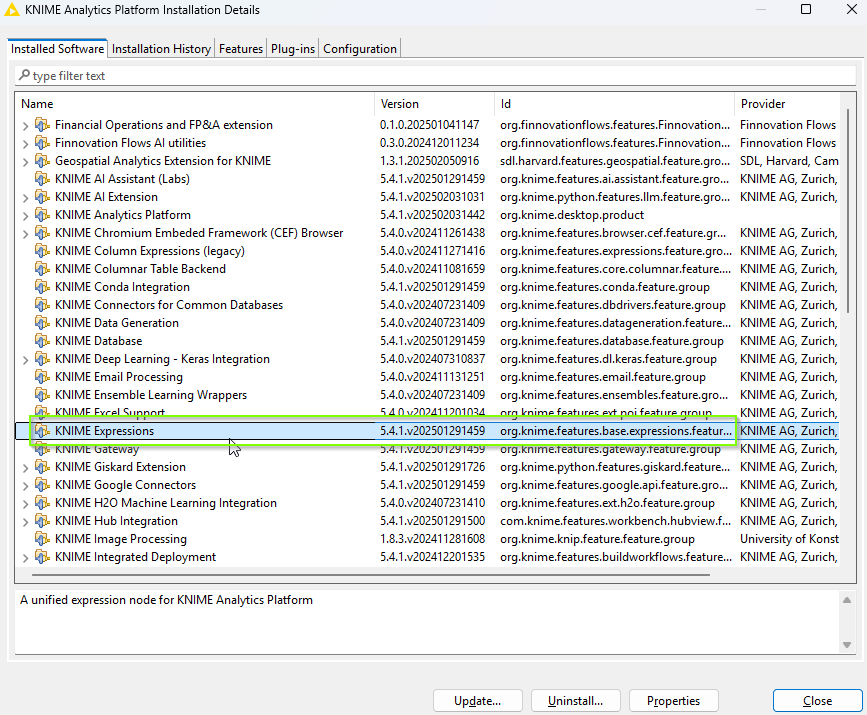This screenshot has width=867, height=715.
Task: Expand the Financial Operations and FP&A extension row
Action: (25, 126)
